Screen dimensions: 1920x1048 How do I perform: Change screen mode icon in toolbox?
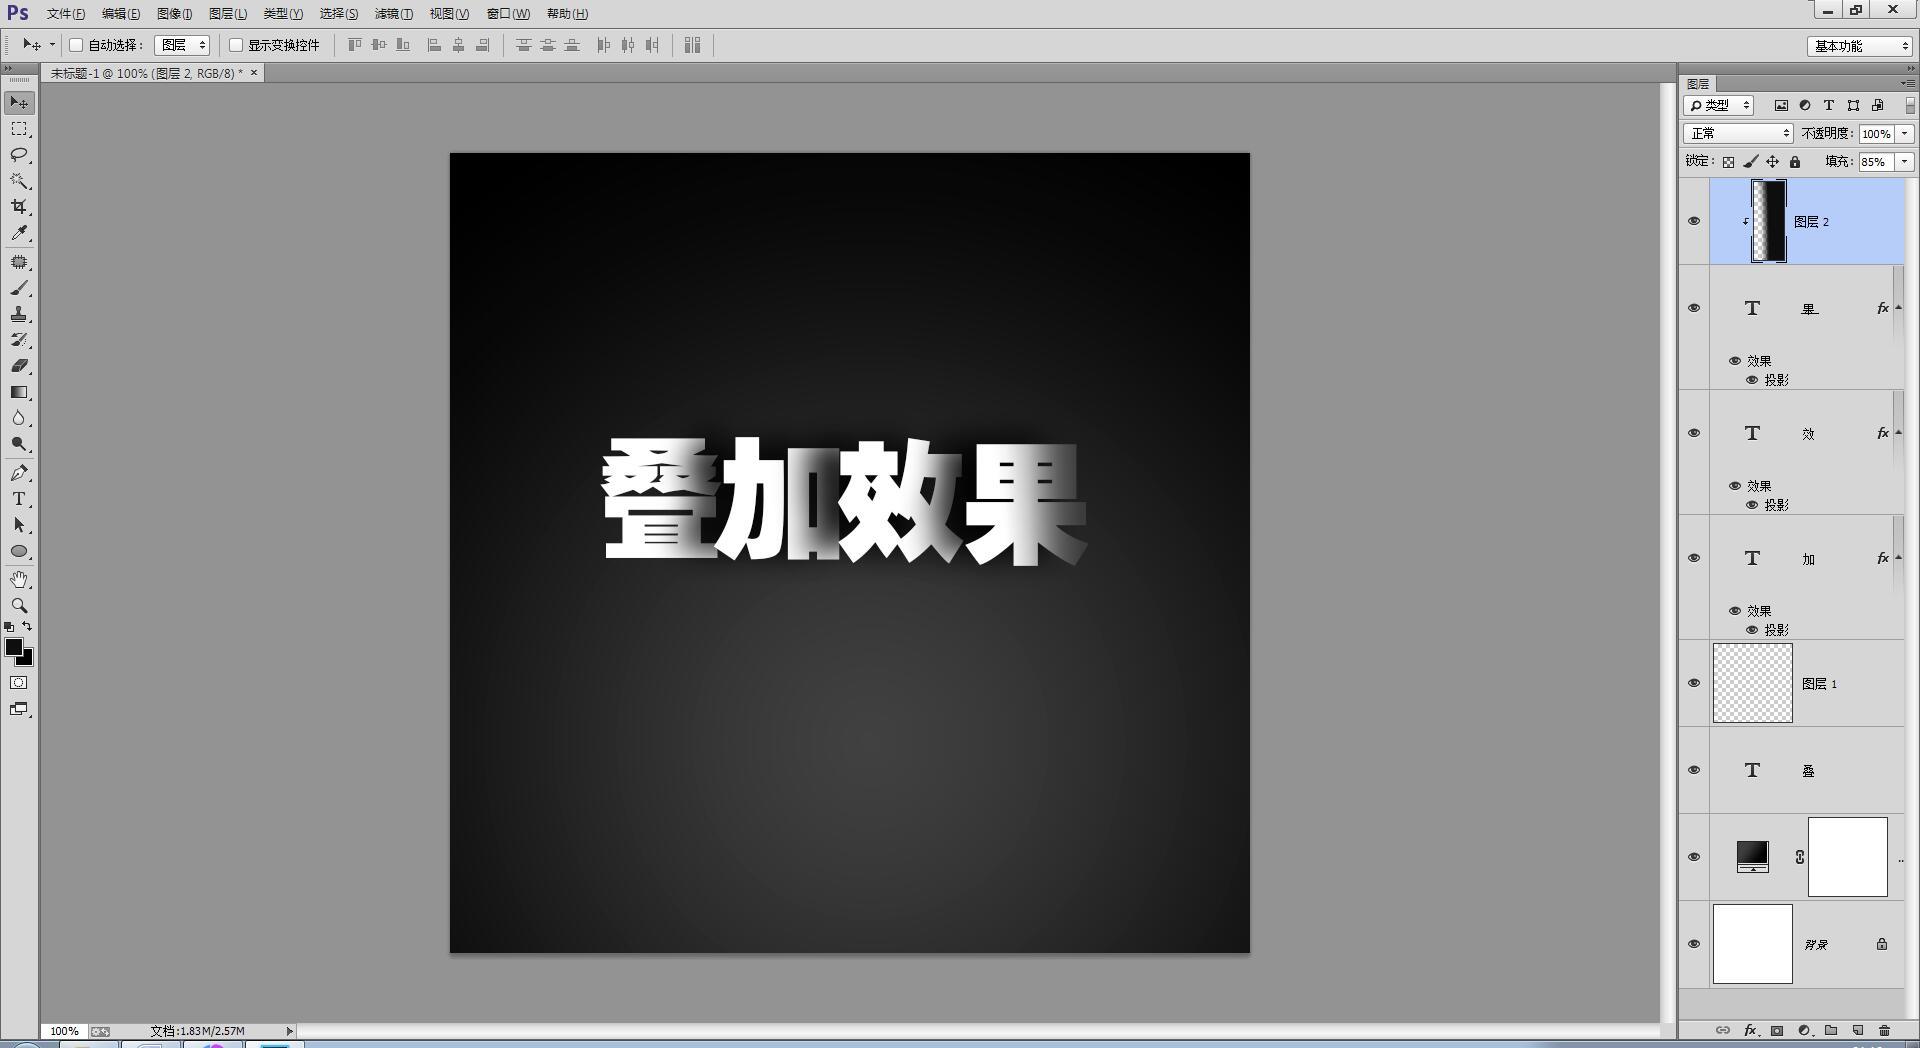19,709
